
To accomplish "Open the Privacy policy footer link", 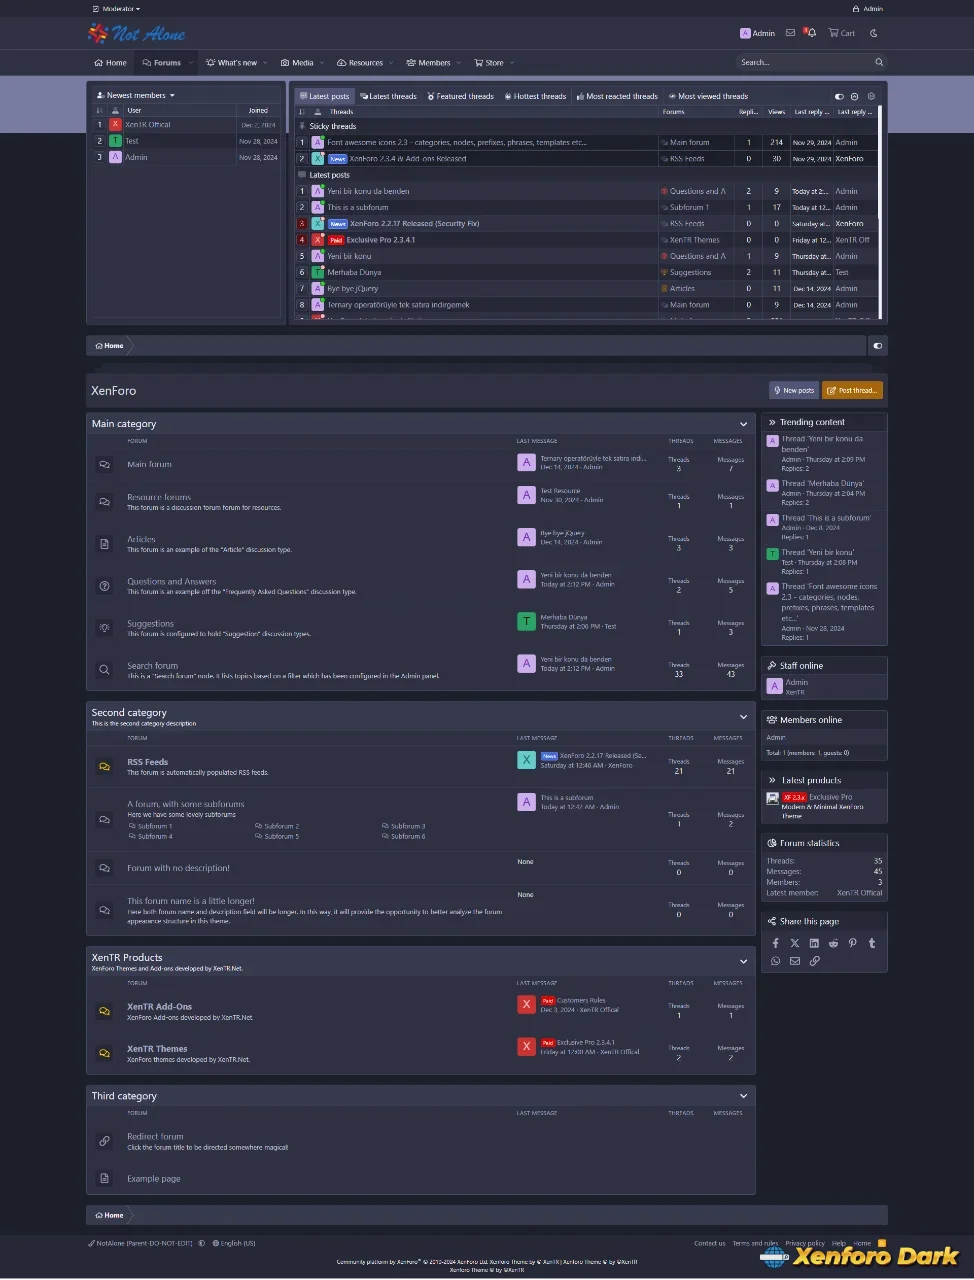I will point(805,1243).
